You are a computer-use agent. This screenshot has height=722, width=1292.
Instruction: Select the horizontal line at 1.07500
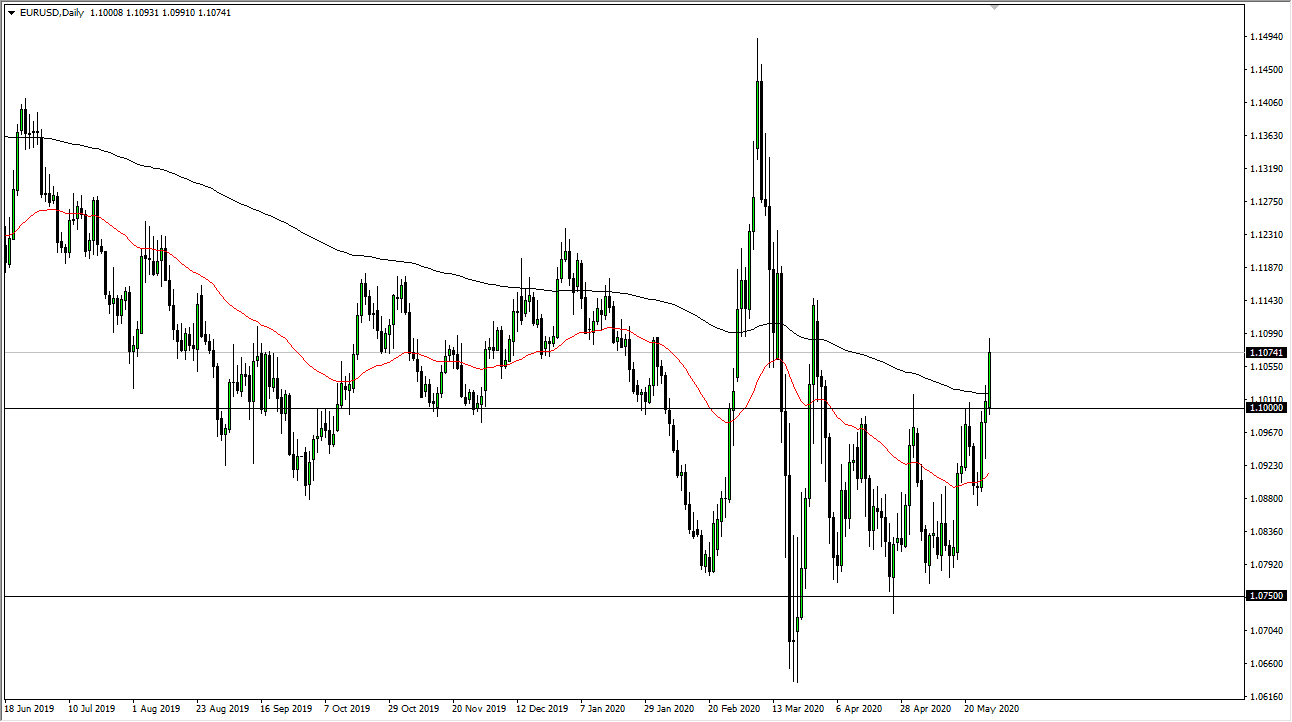click(400, 597)
